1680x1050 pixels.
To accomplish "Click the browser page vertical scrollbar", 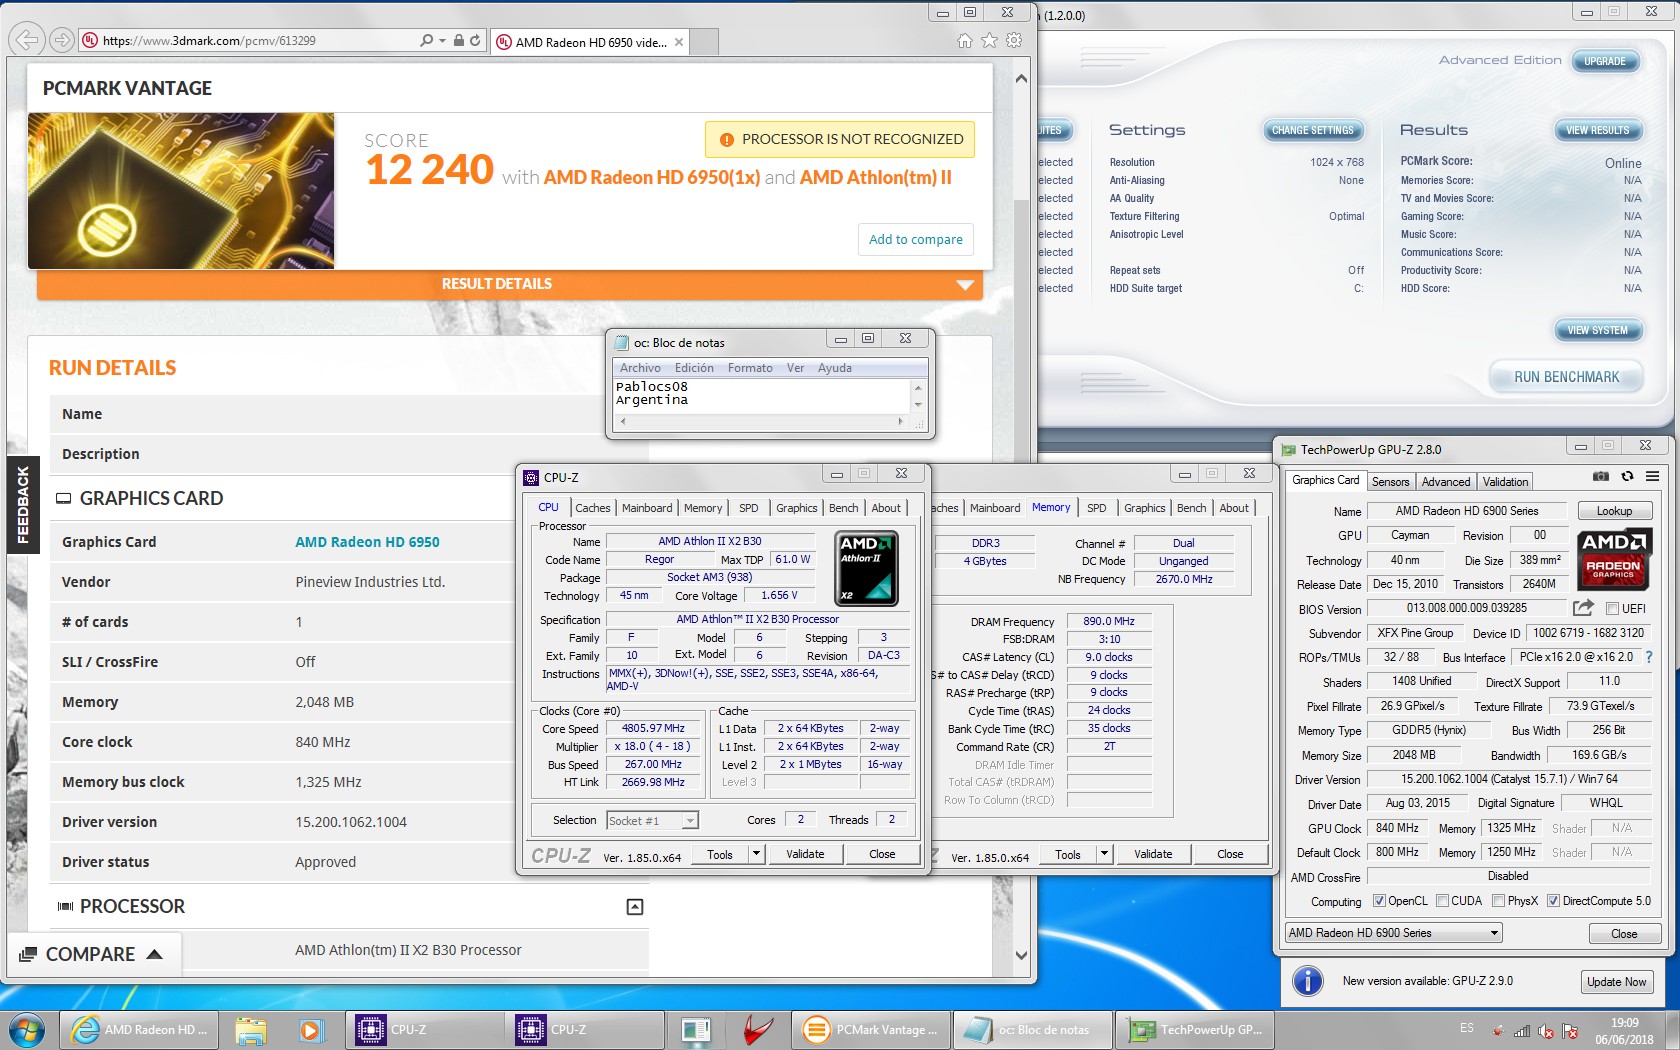I will (1021, 514).
